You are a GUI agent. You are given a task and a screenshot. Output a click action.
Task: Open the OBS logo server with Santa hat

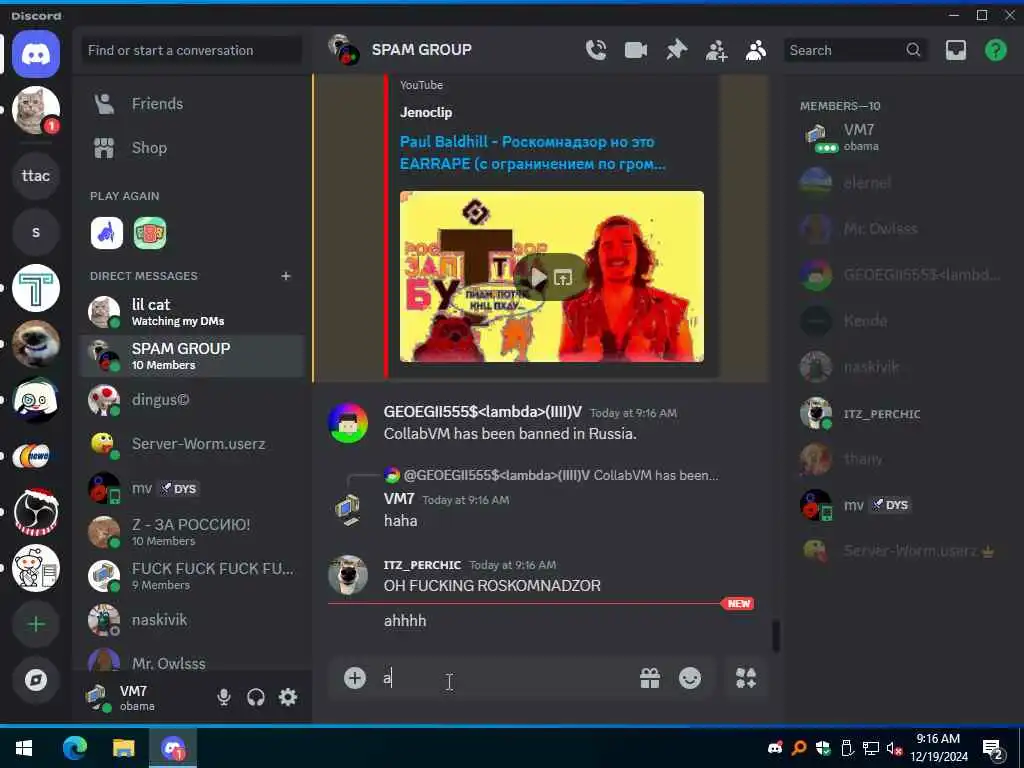tap(36, 512)
